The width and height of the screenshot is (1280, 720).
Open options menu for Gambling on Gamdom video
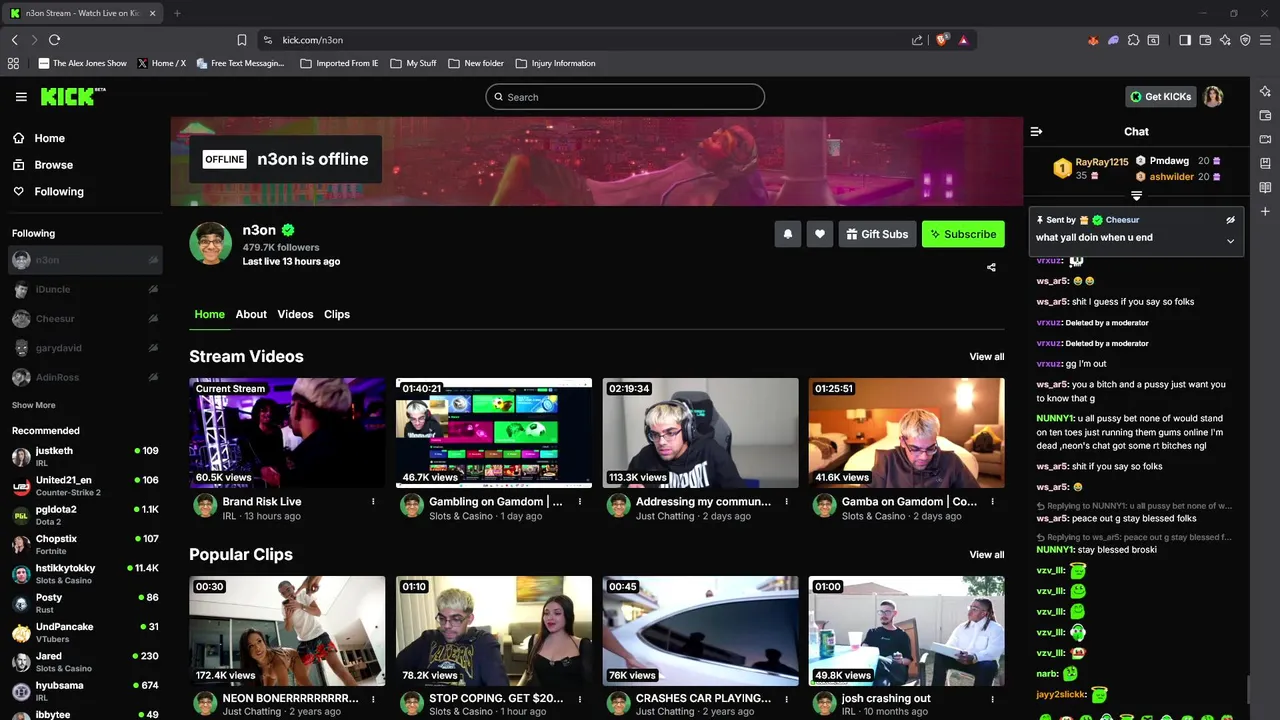tap(580, 502)
